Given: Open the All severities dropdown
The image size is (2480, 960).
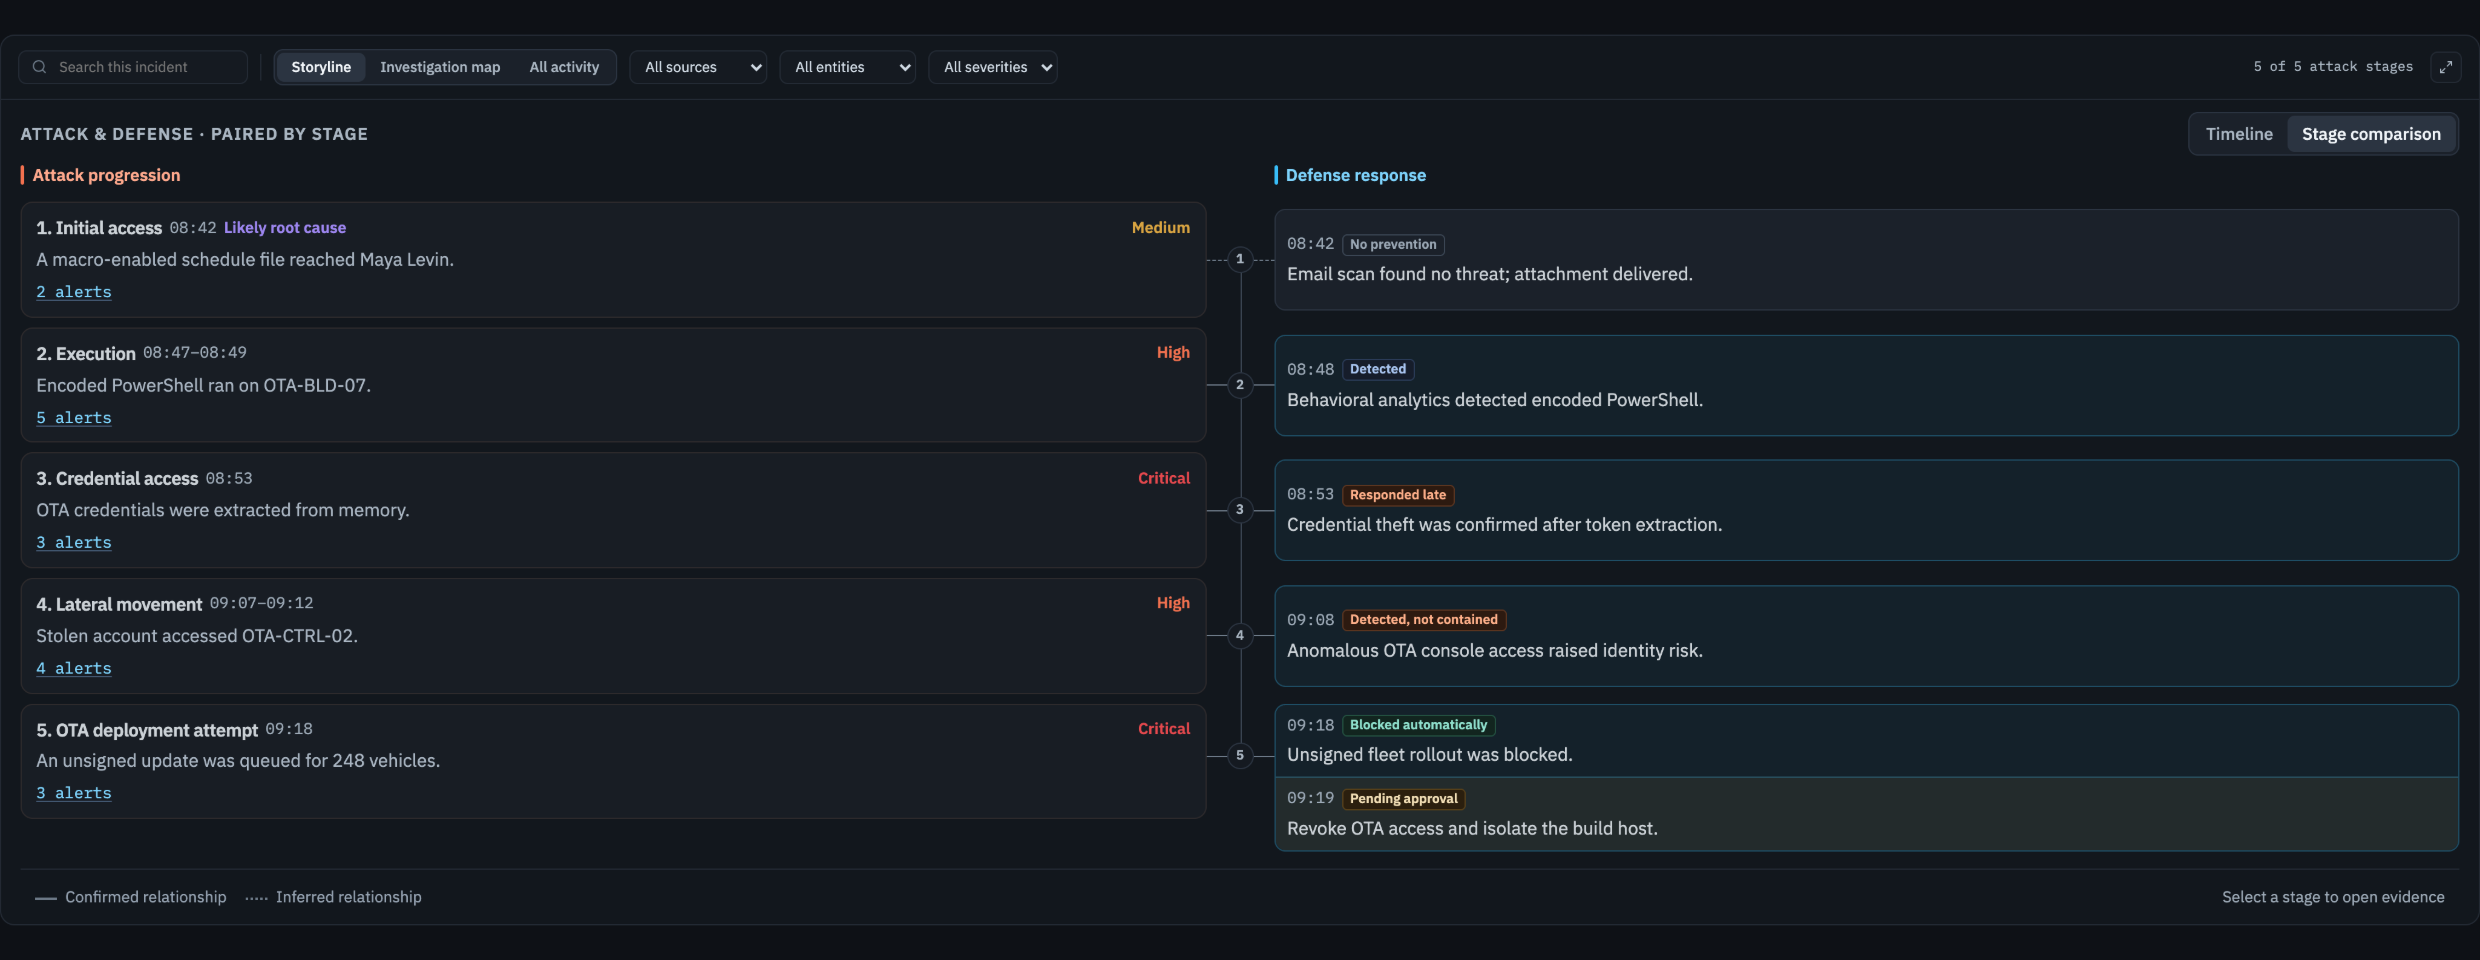Looking at the screenshot, I should coord(993,67).
